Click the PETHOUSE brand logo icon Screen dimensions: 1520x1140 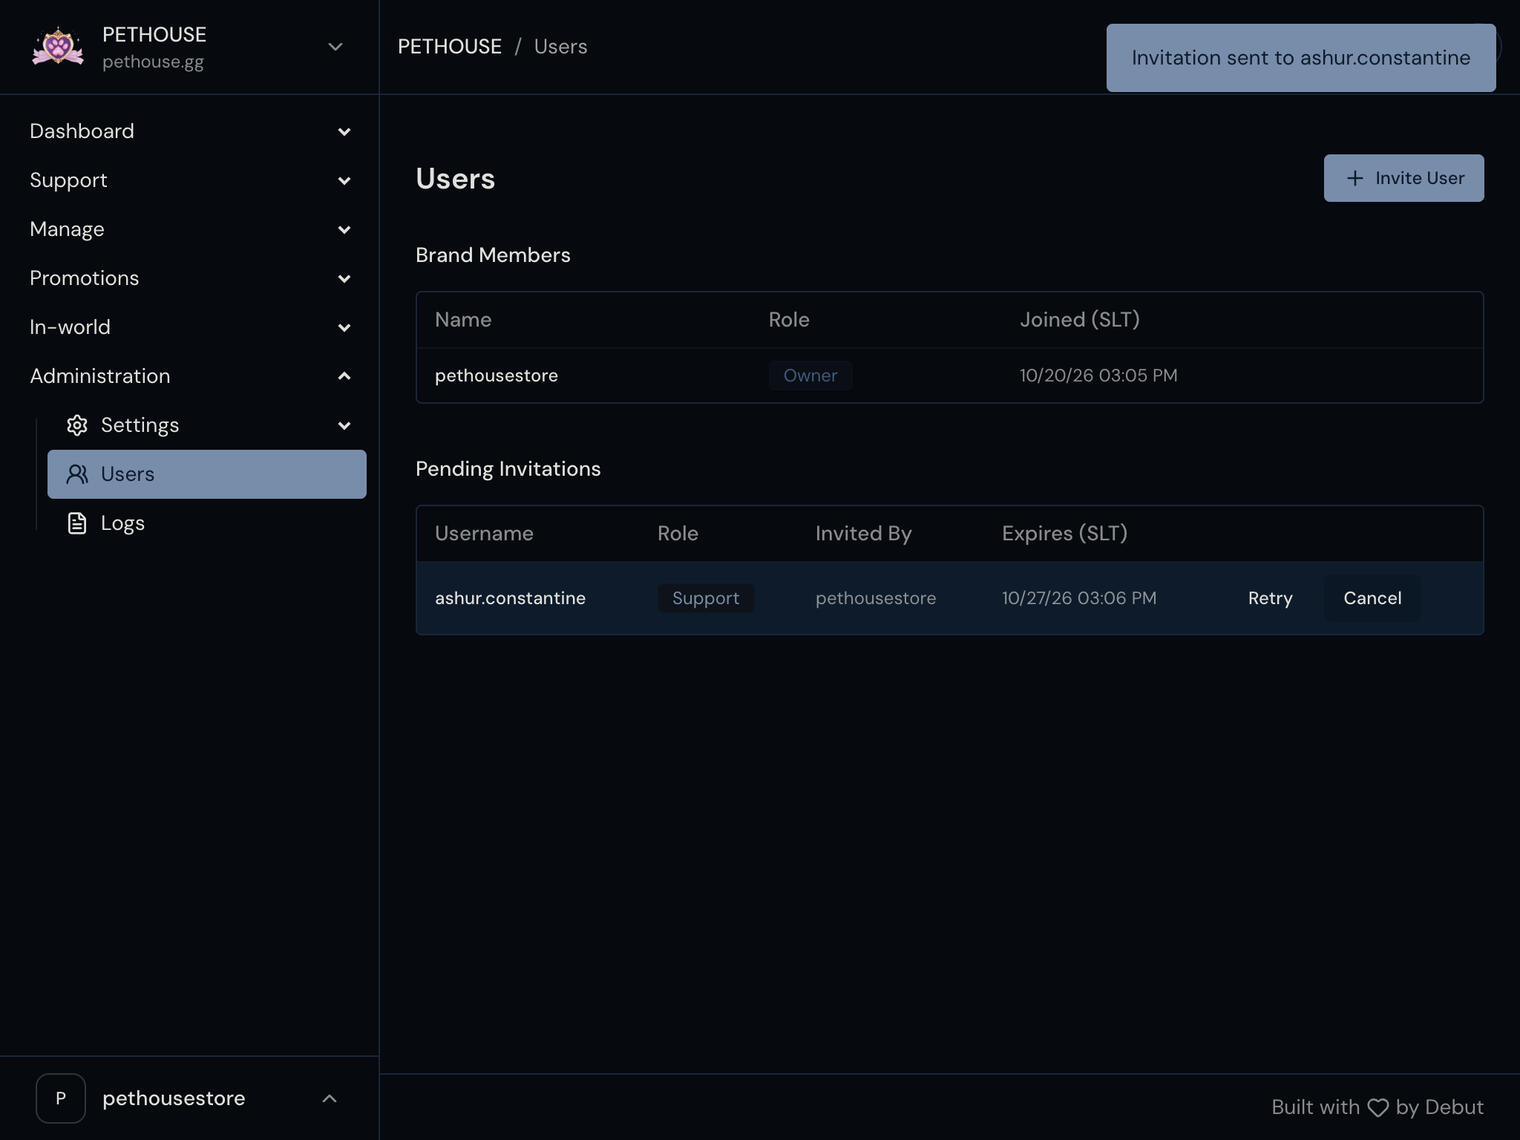tap(58, 47)
